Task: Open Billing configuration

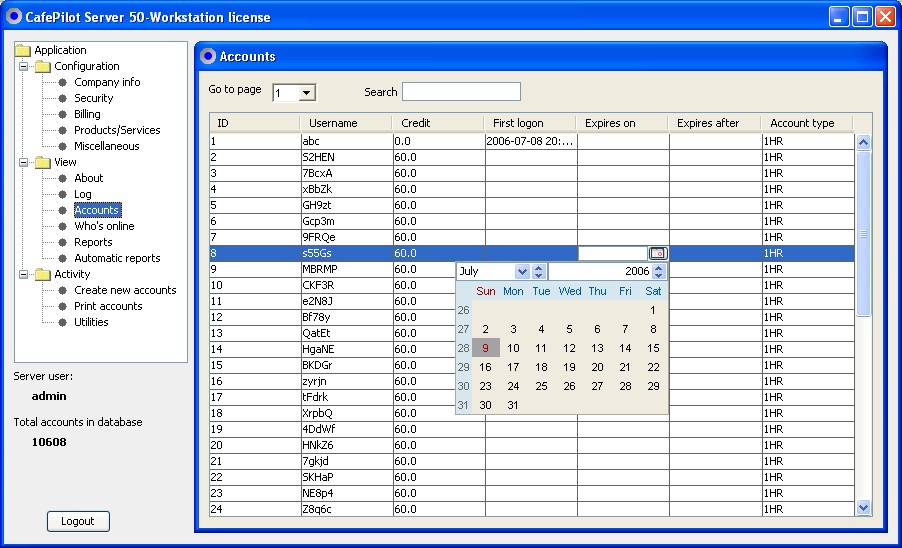Action: pyautogui.click(x=87, y=114)
